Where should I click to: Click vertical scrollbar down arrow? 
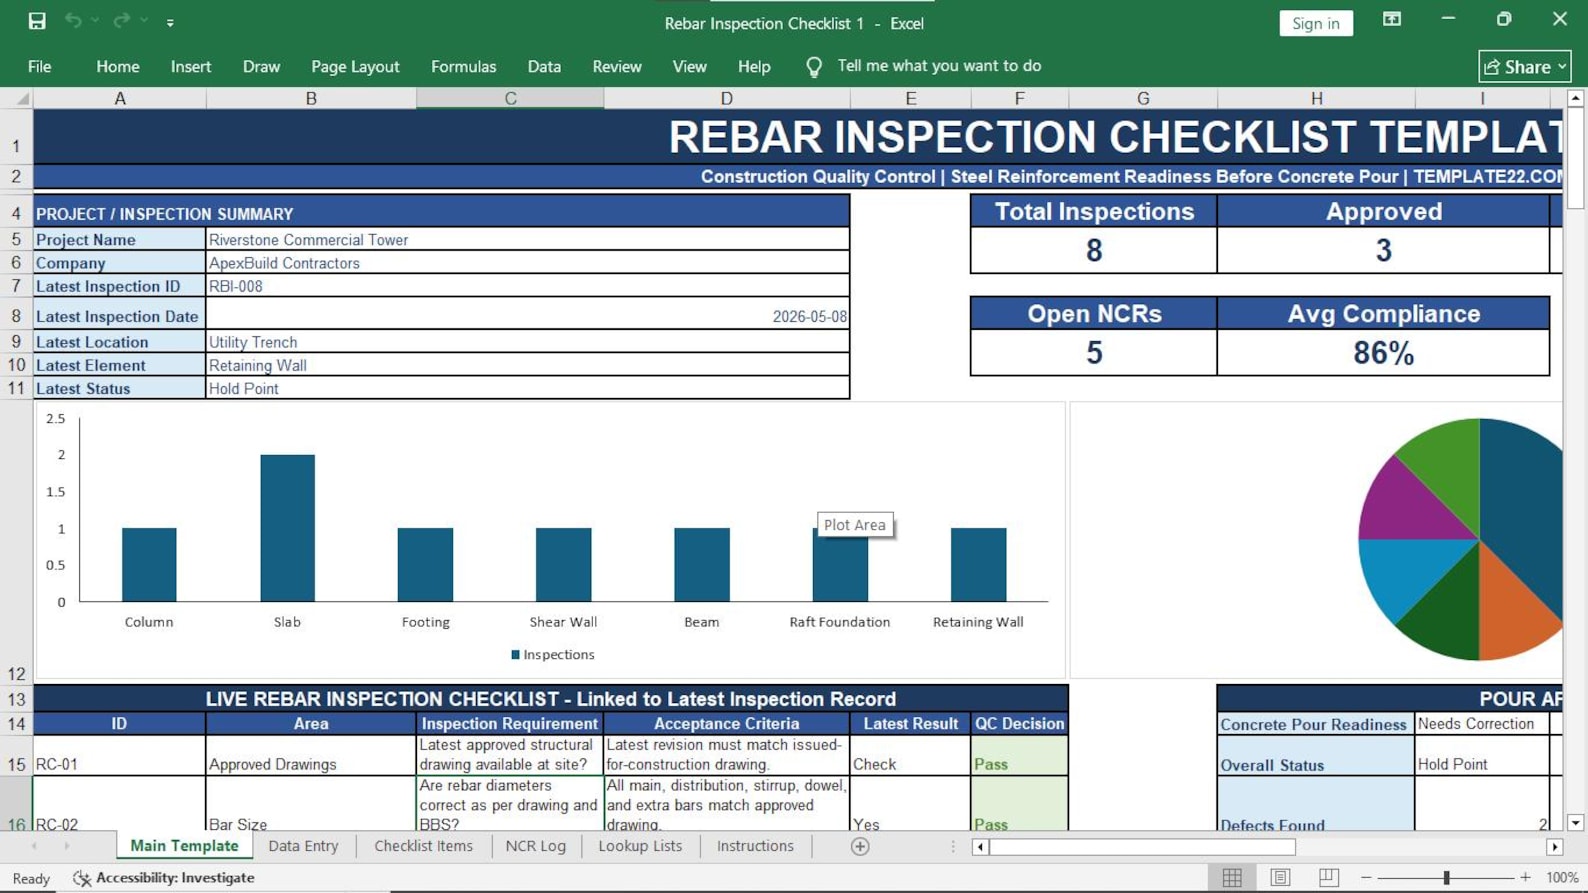tap(1575, 823)
